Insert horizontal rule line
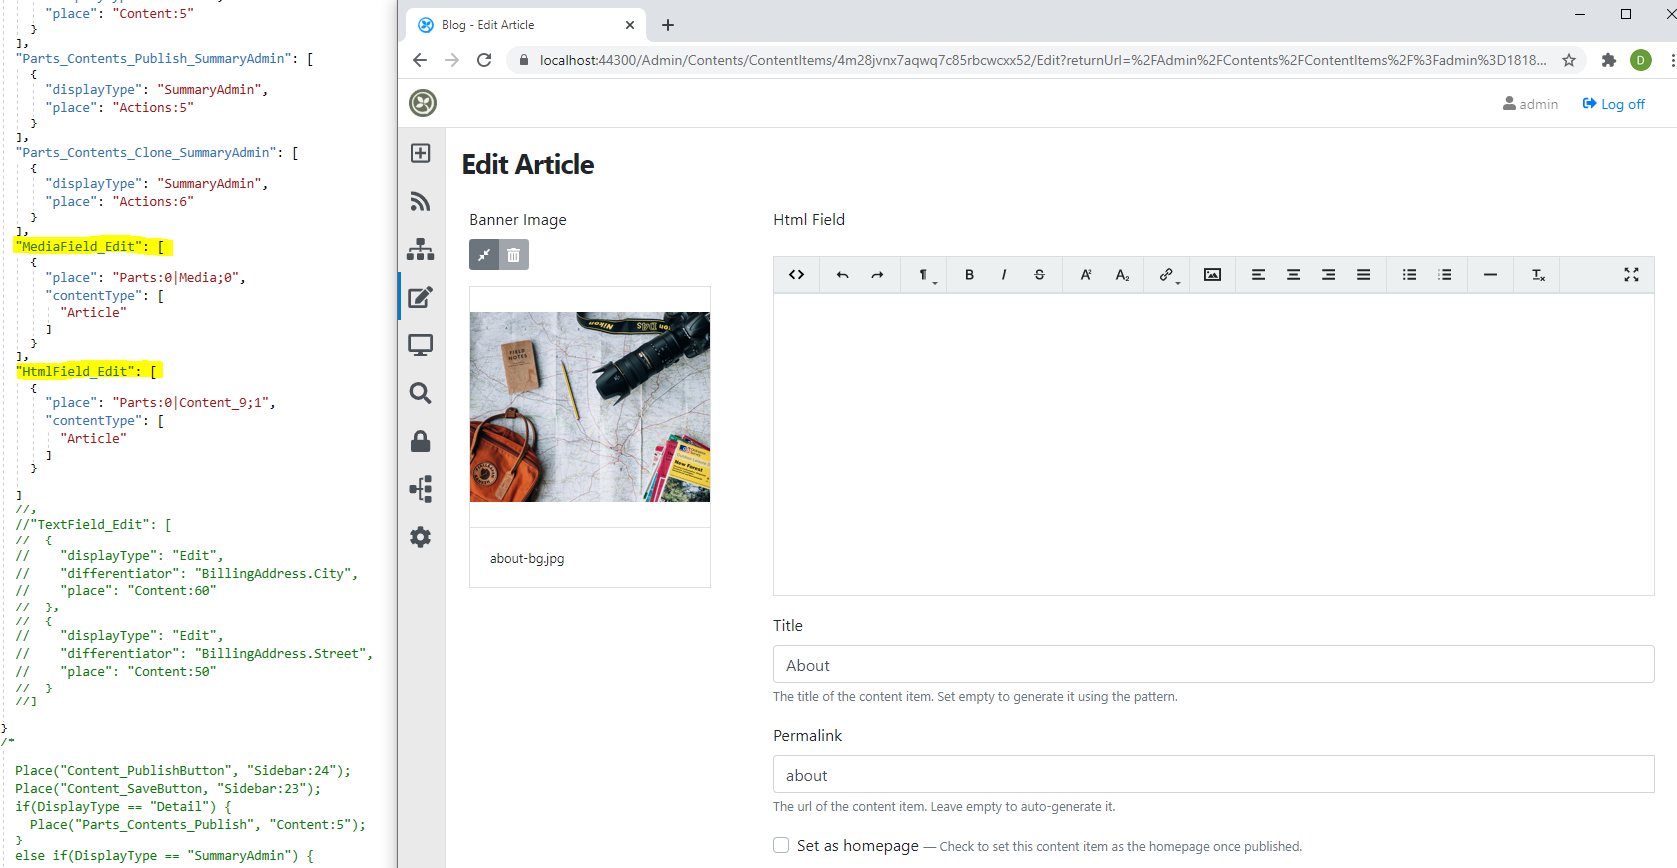 [1490, 275]
